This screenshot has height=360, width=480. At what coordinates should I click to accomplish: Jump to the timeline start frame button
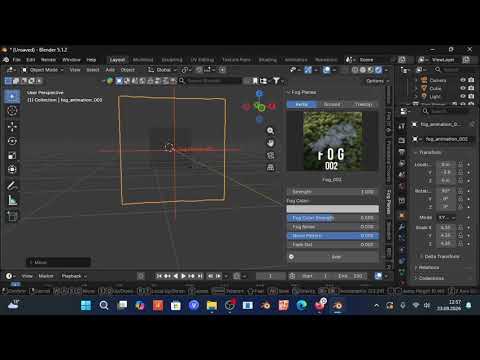click(159, 276)
